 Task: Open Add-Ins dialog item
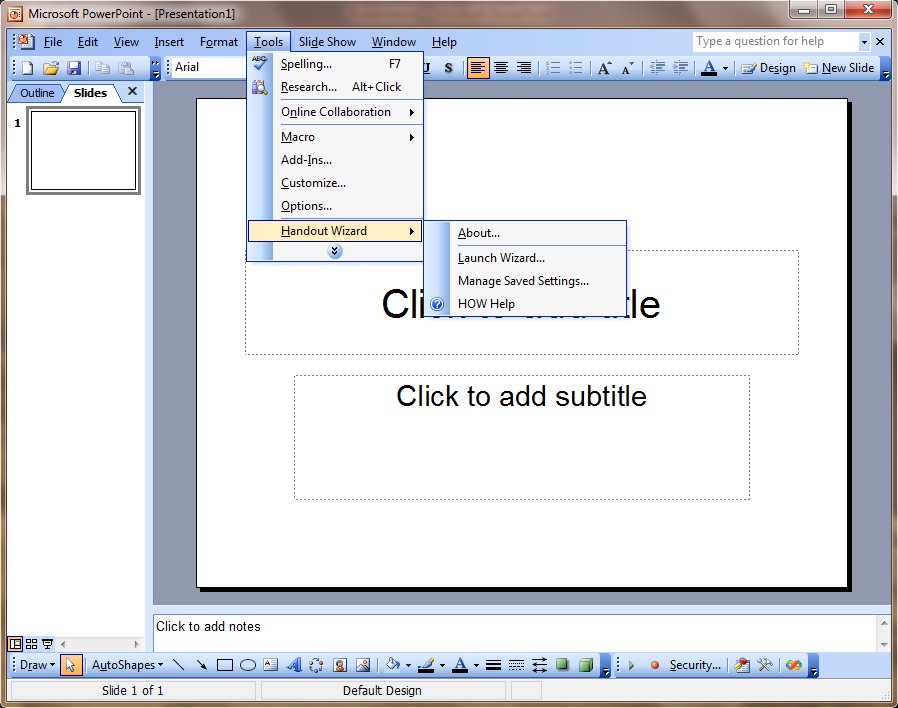(336, 160)
